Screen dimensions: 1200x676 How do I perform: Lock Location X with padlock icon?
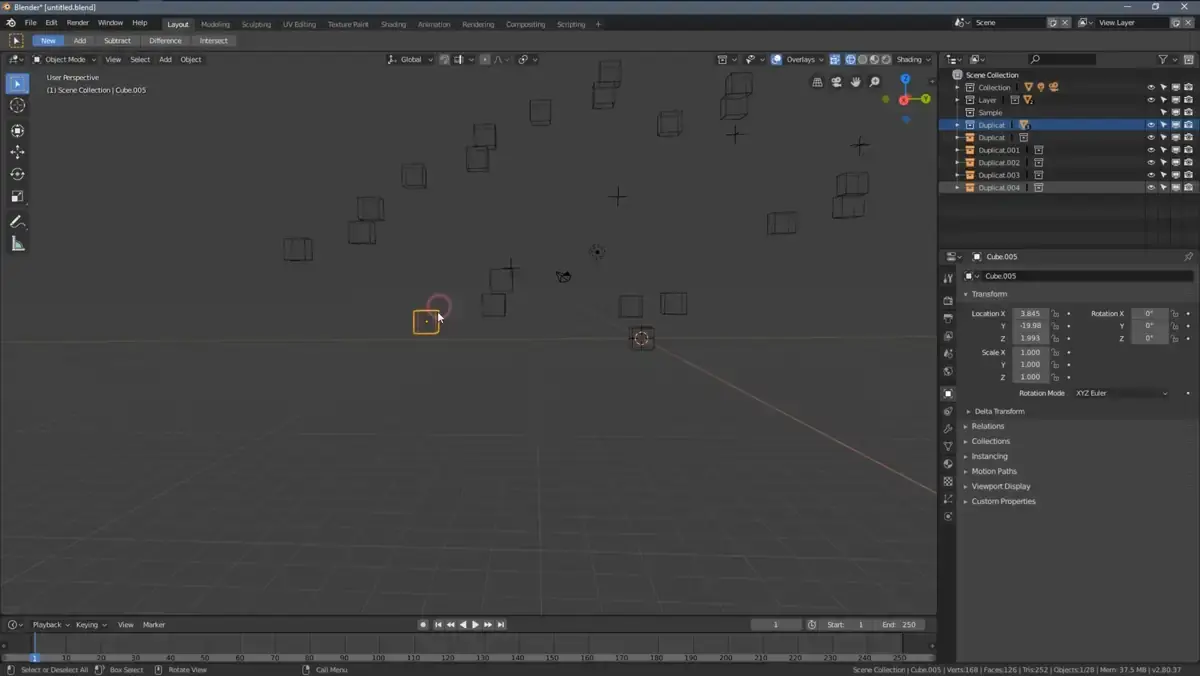[x=1055, y=314]
